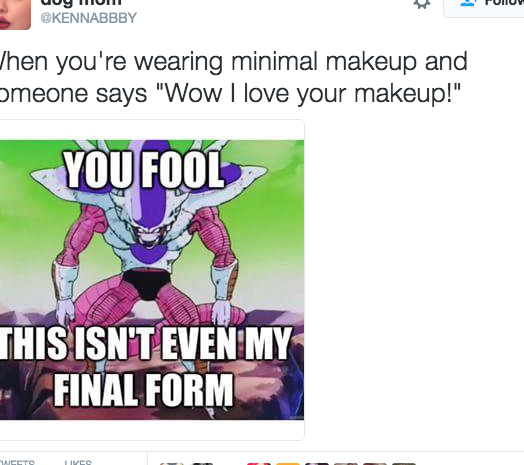Enlarge the Frieza final form meme image
Viewport: 524px width, 465px height.
click(152, 279)
